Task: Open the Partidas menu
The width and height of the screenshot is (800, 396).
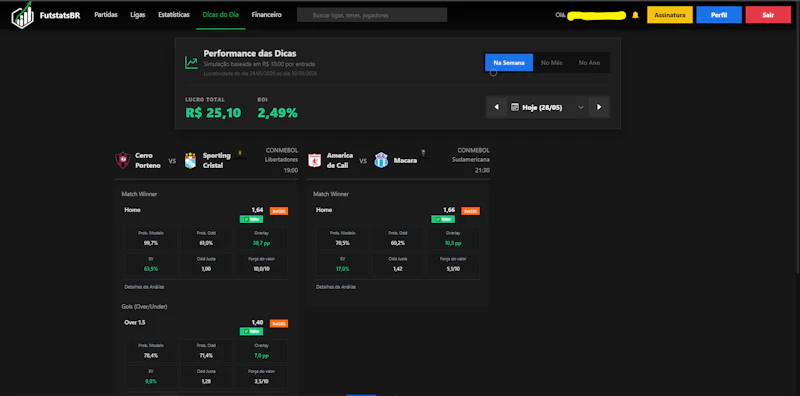Action: click(x=106, y=15)
